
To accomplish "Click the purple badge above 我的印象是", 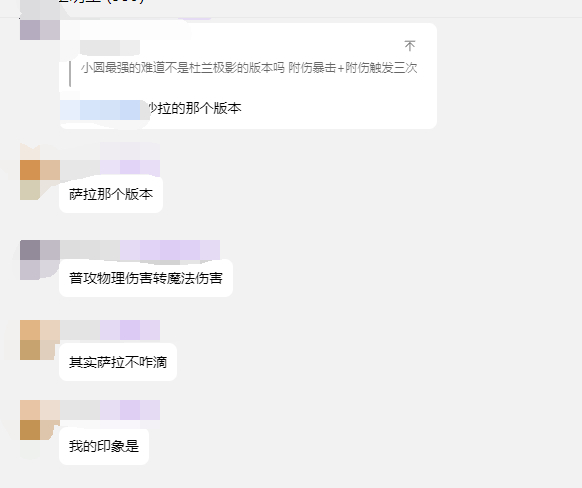I will pos(130,410).
